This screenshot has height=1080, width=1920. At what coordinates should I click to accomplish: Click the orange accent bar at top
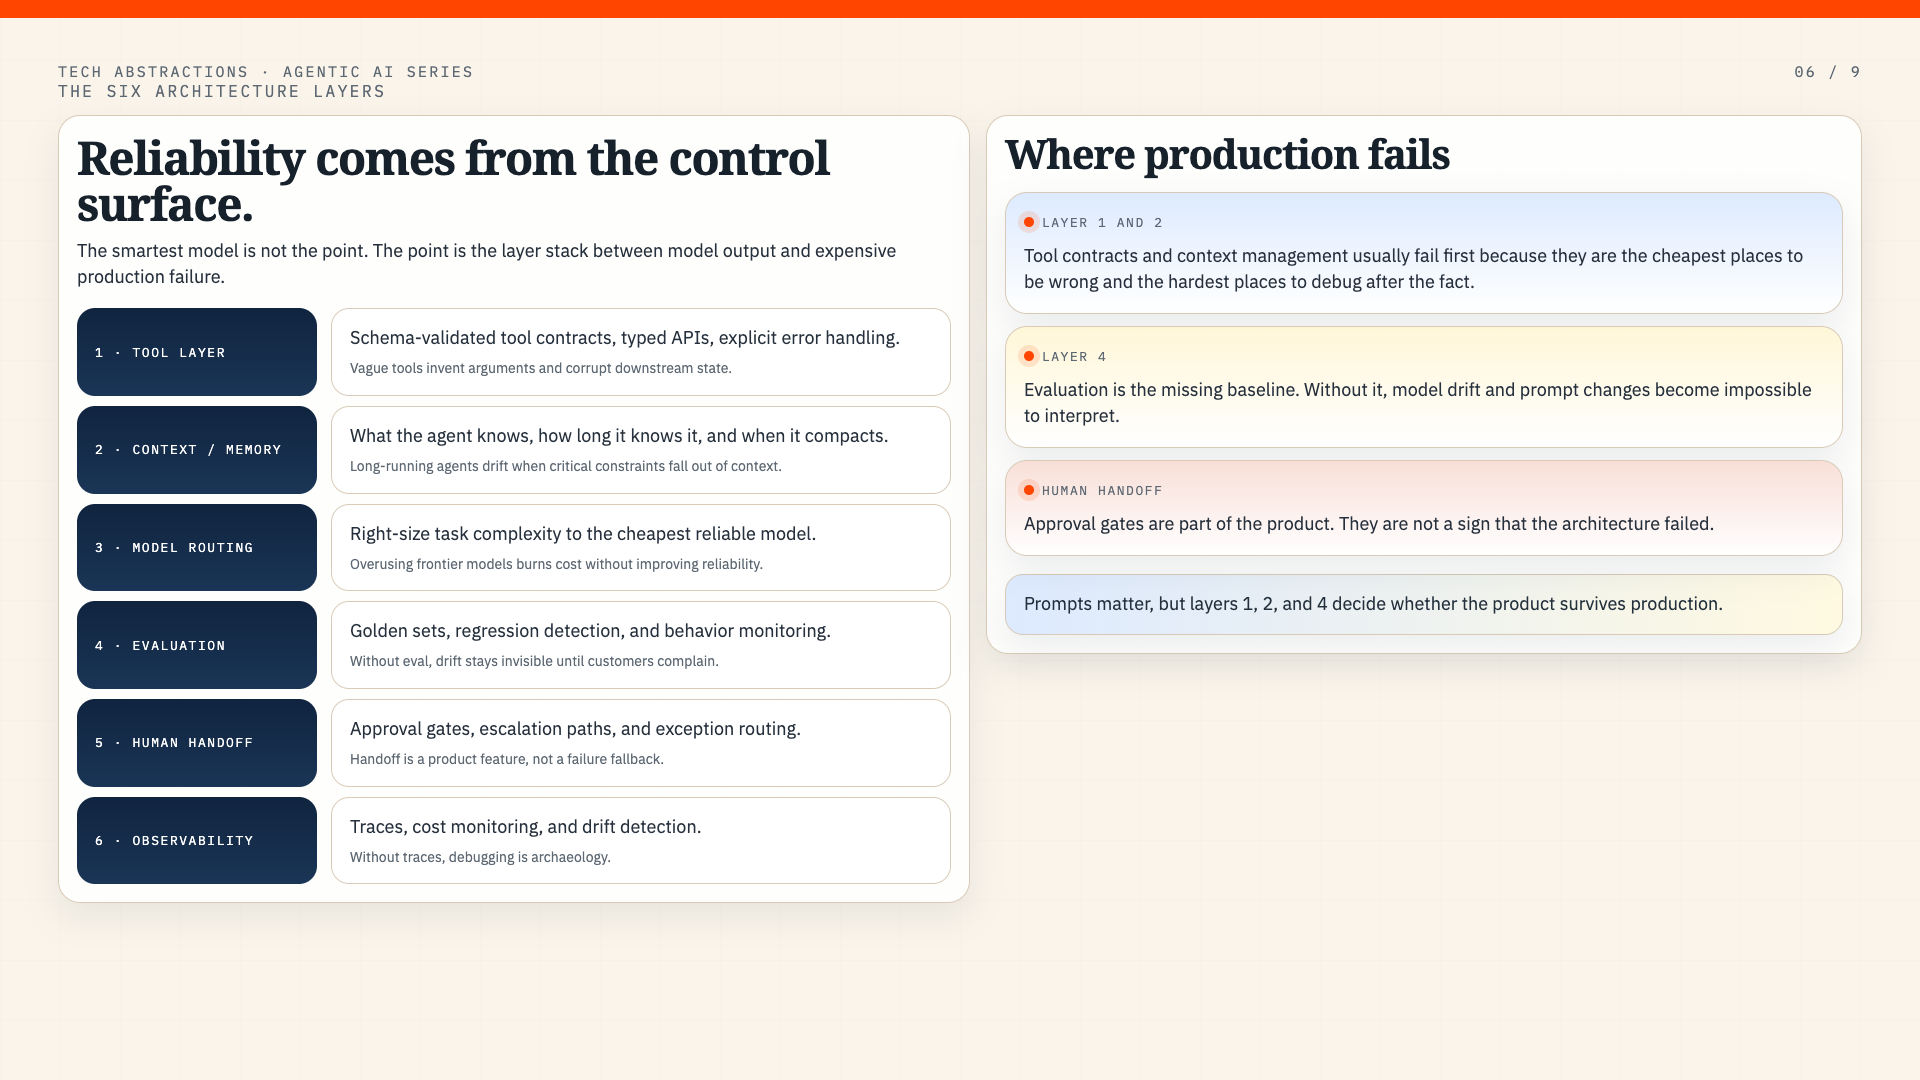960,9
